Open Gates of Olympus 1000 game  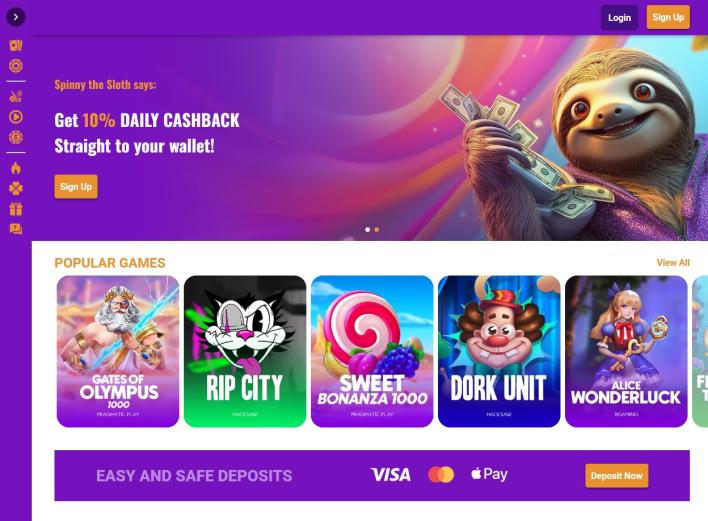coord(118,351)
